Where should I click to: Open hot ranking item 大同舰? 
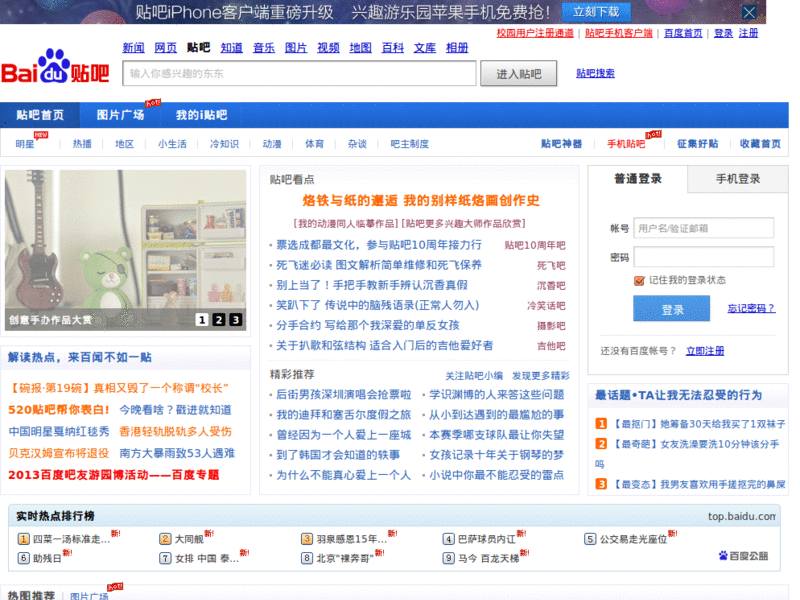pyautogui.click(x=189, y=539)
